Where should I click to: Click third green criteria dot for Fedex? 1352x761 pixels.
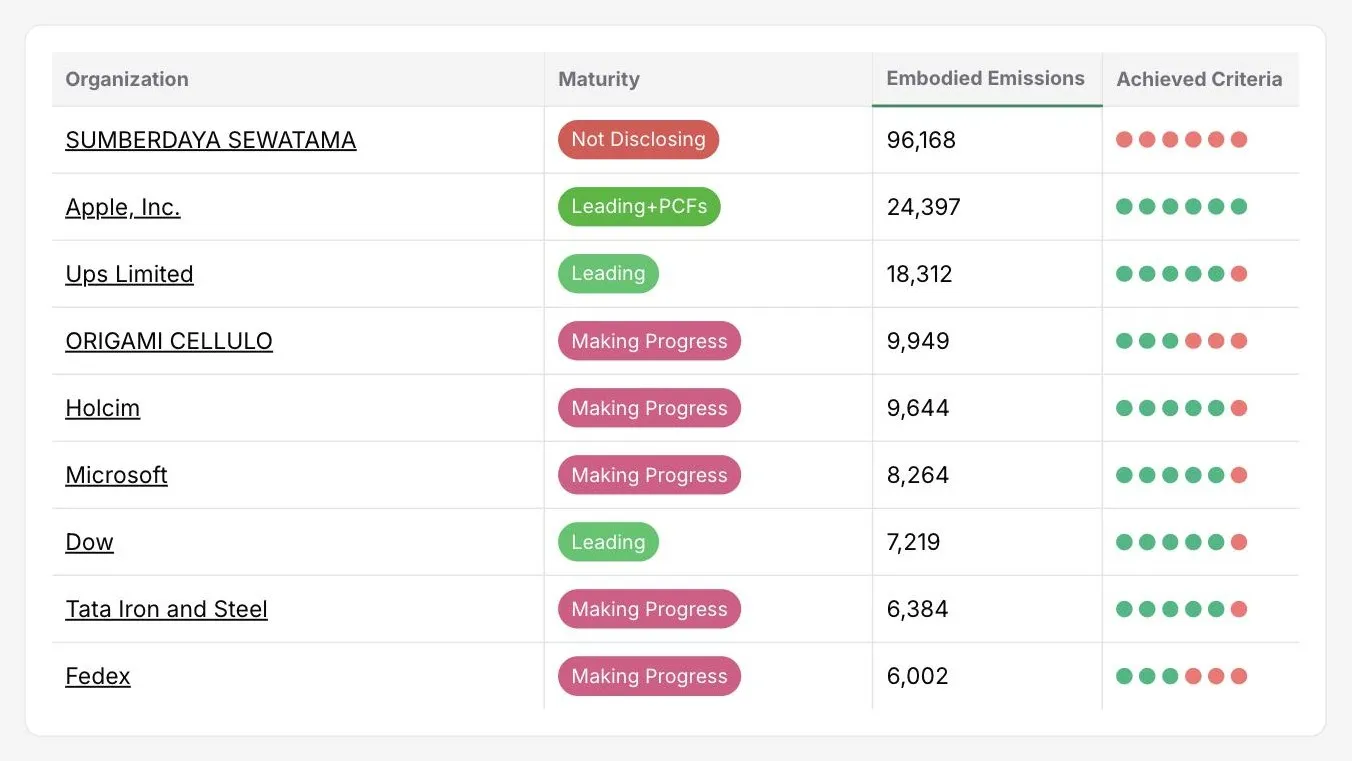tap(1170, 676)
